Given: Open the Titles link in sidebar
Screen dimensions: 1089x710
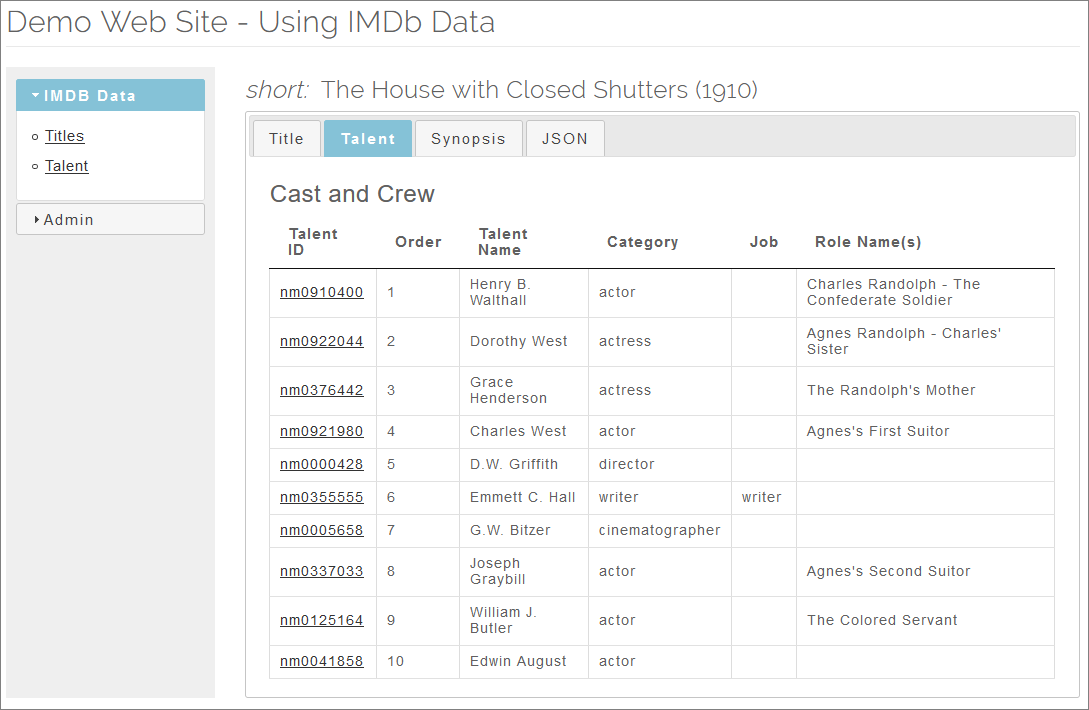Looking at the screenshot, I should point(65,136).
